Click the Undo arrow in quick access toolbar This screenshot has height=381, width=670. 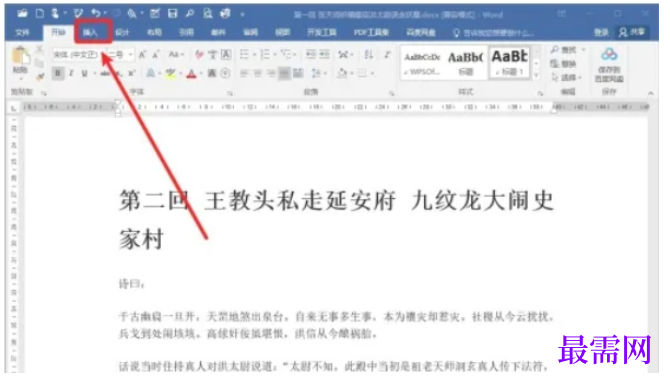point(96,14)
